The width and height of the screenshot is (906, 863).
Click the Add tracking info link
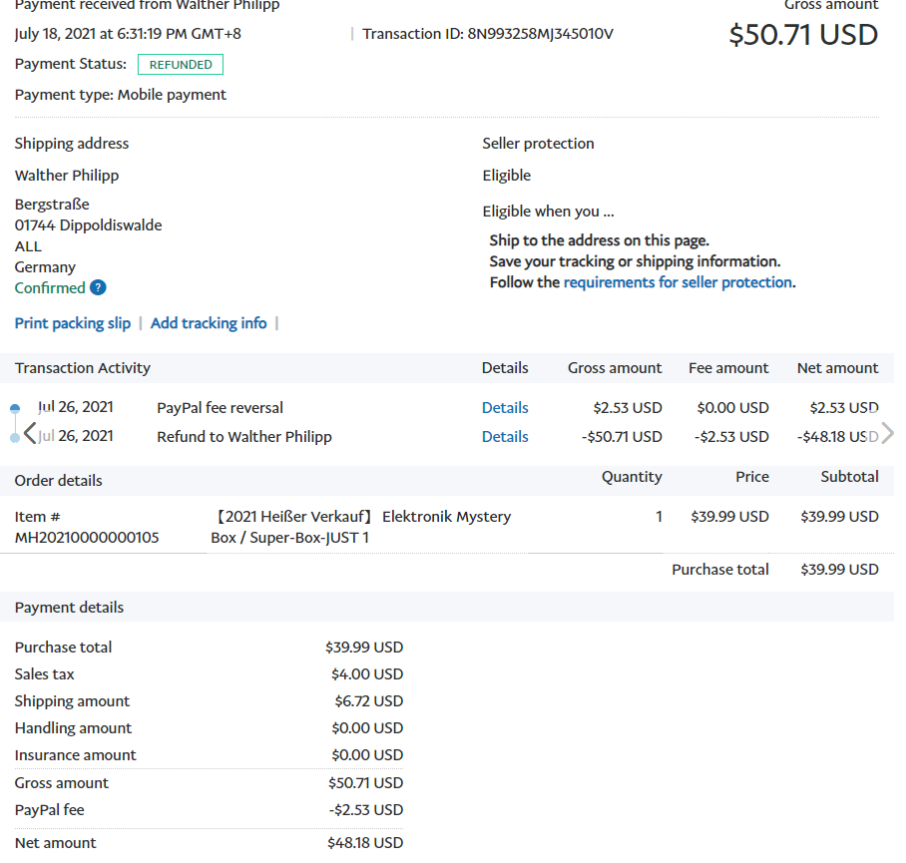pyautogui.click(x=208, y=323)
